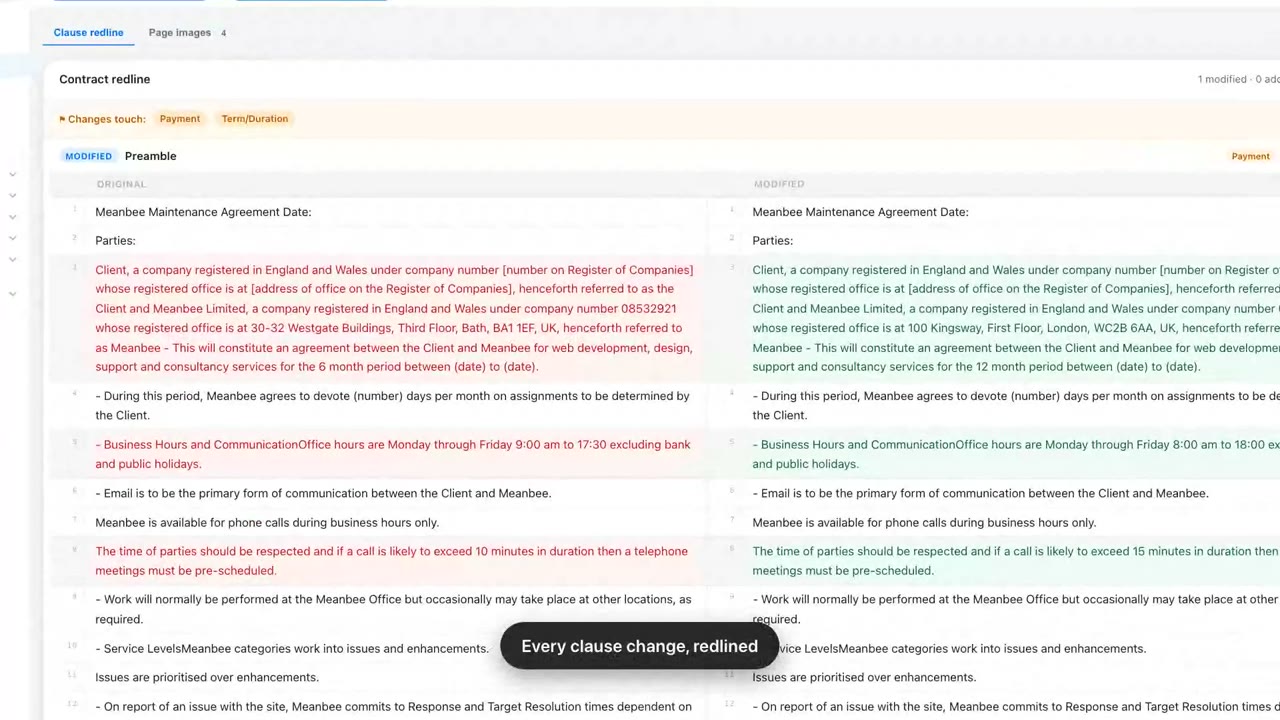Screen dimensions: 1280x720
Task: Click 'Parties:' in the Original column
Action: tap(115, 241)
